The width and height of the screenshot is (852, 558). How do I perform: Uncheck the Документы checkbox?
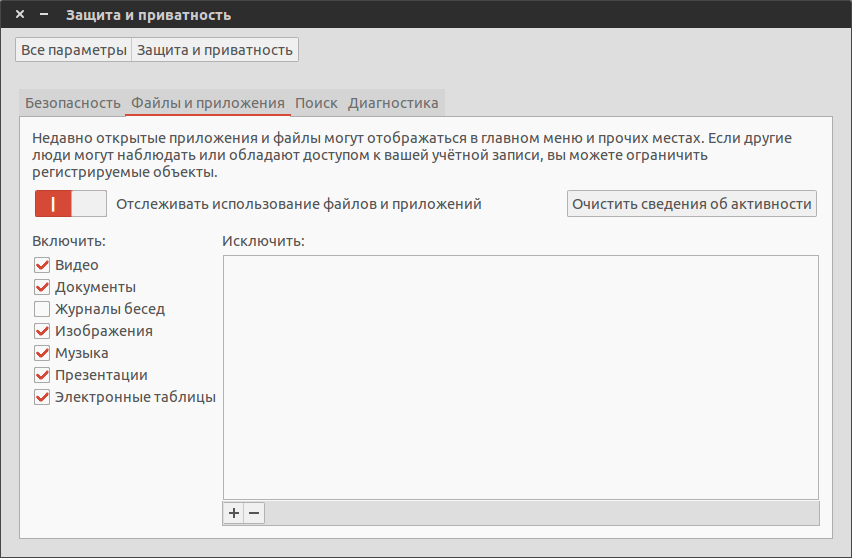[x=42, y=287]
